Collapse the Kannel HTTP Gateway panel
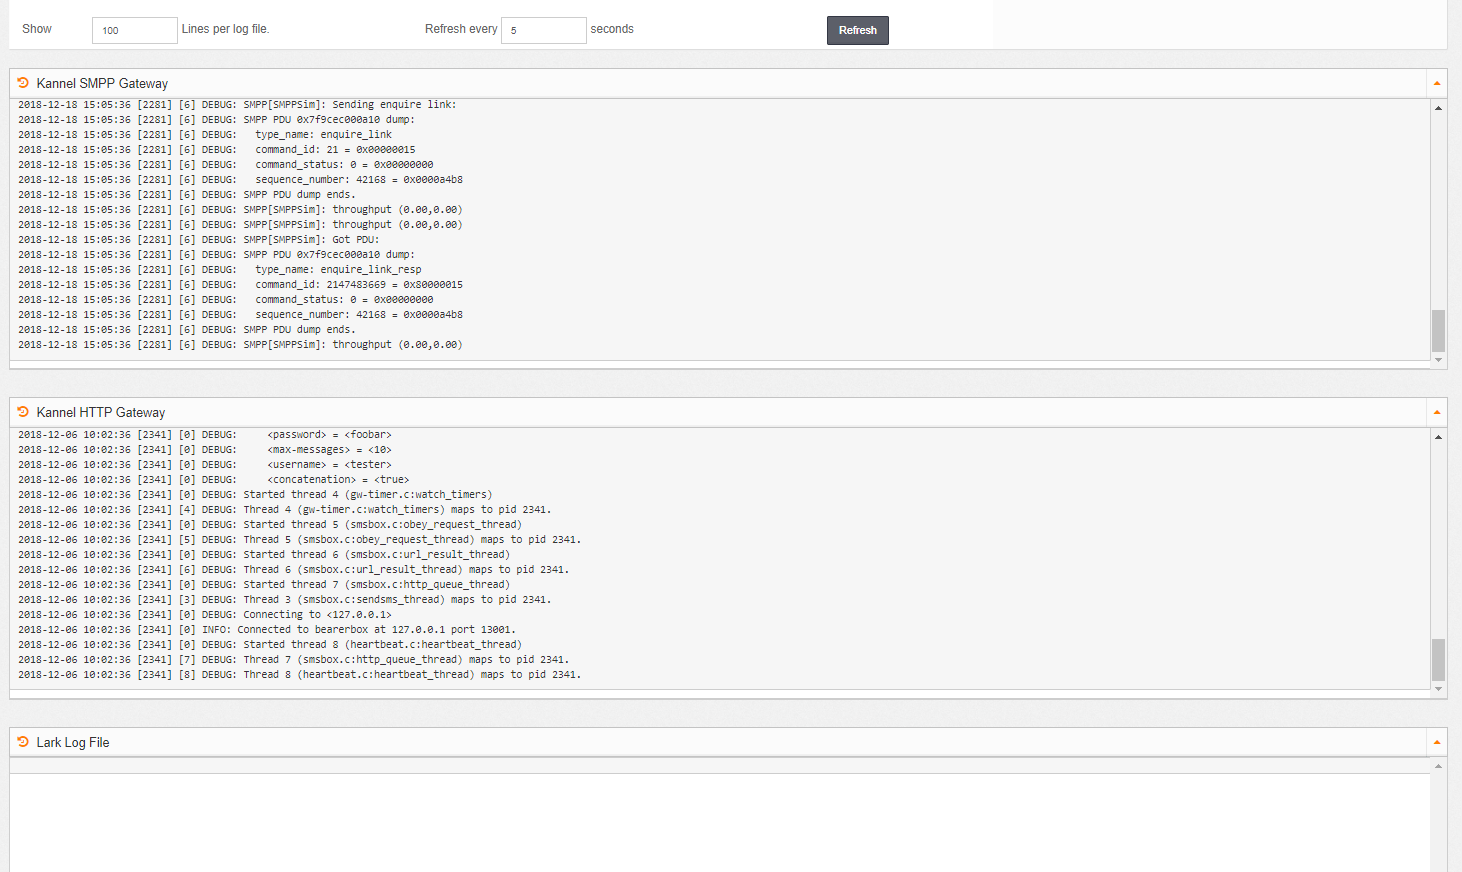The image size is (1462, 872). pos(1437,413)
